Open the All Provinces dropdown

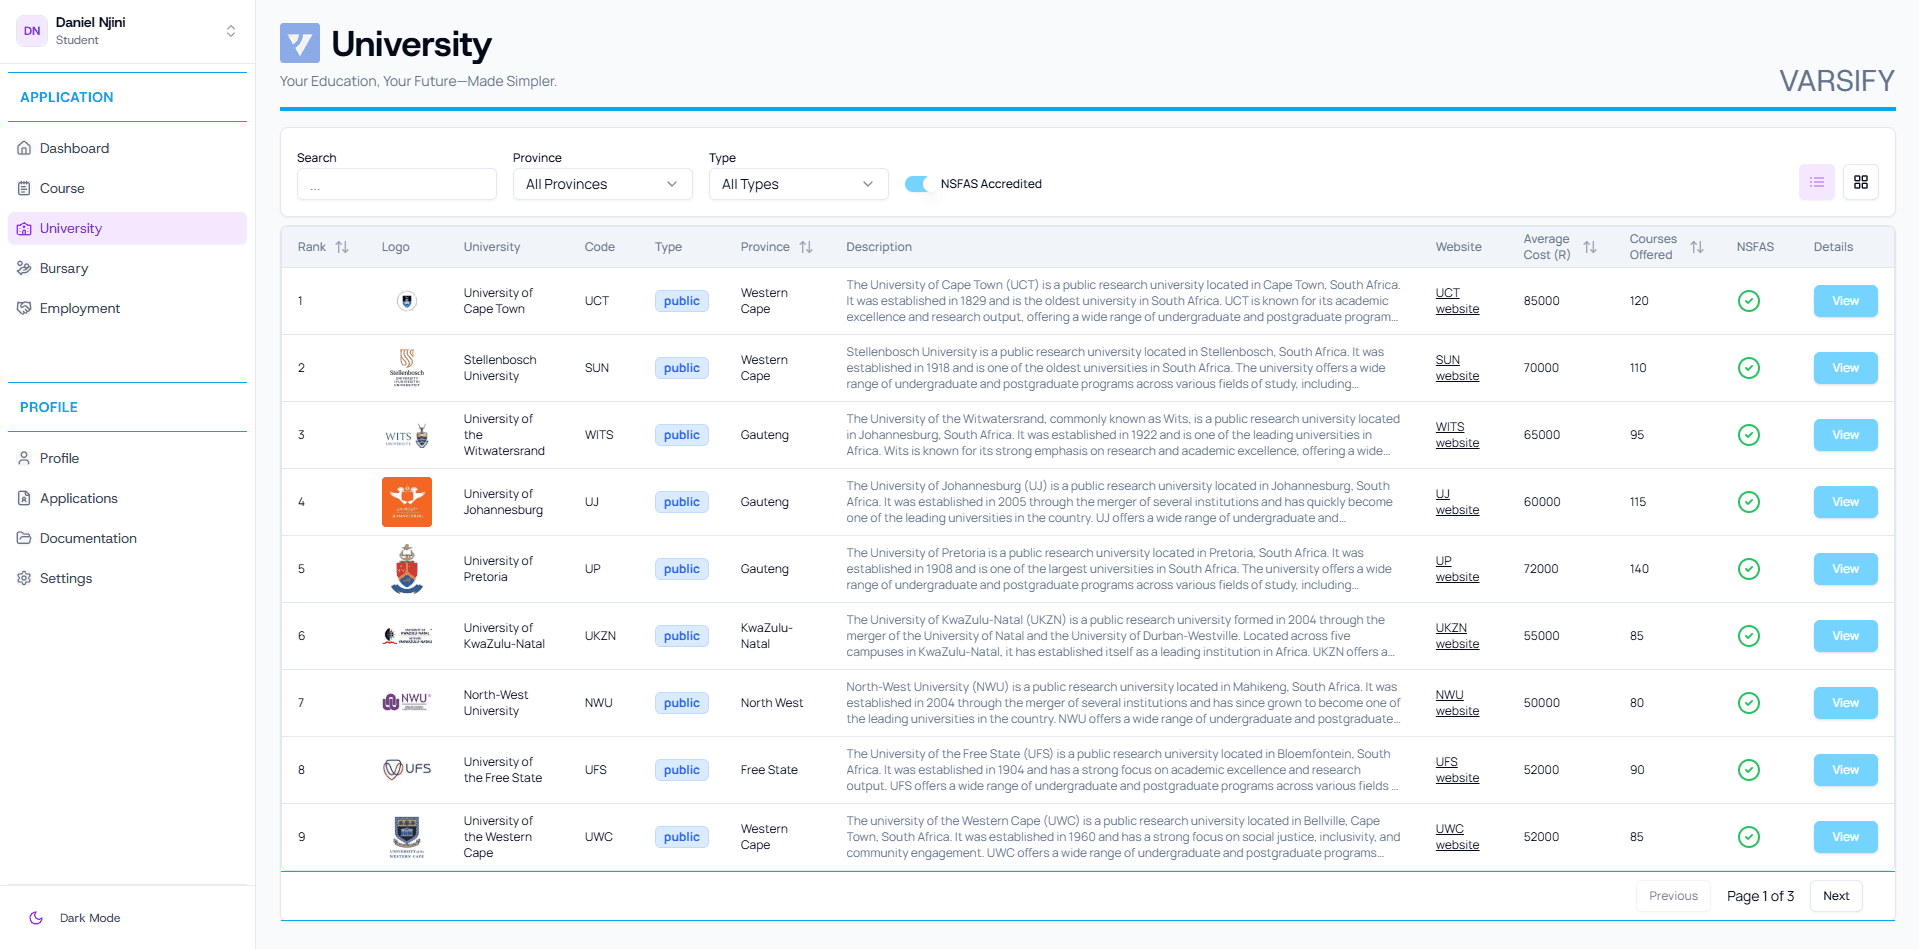click(602, 184)
